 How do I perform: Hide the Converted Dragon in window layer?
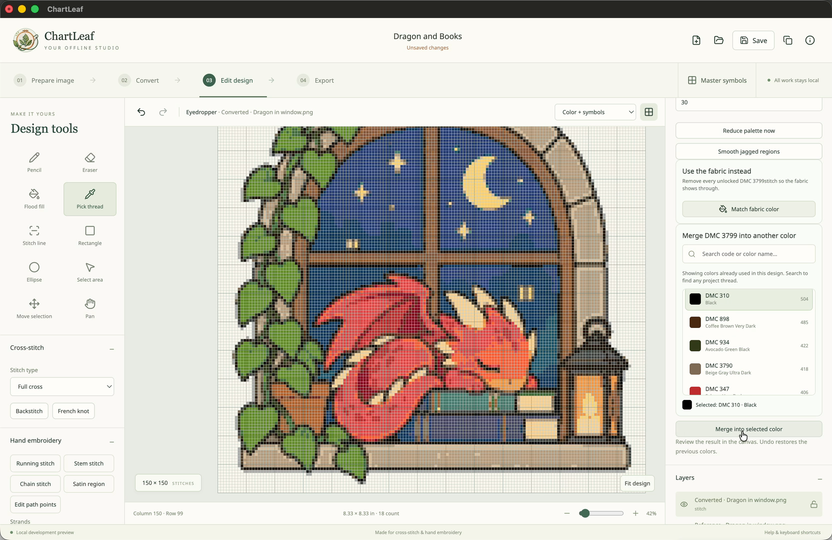pos(684,504)
